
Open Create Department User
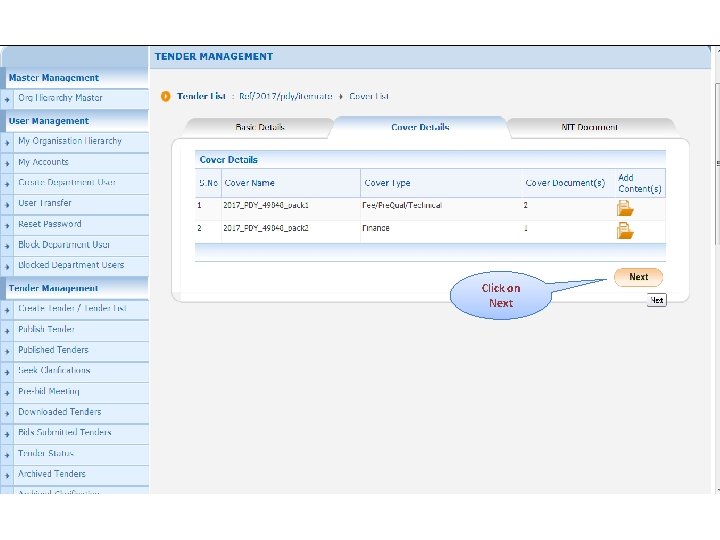pos(67,182)
